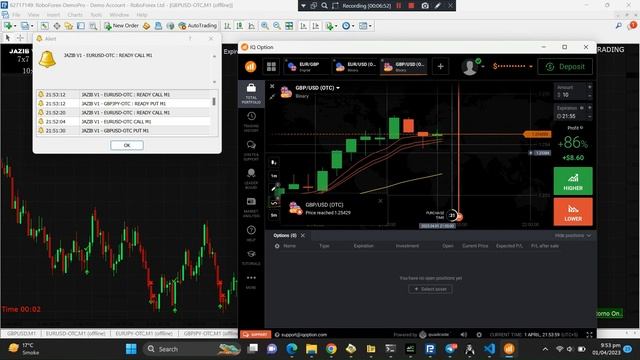Open the Tools menu in MetaTrader
This screenshot has height=360, width=640.
96,15
